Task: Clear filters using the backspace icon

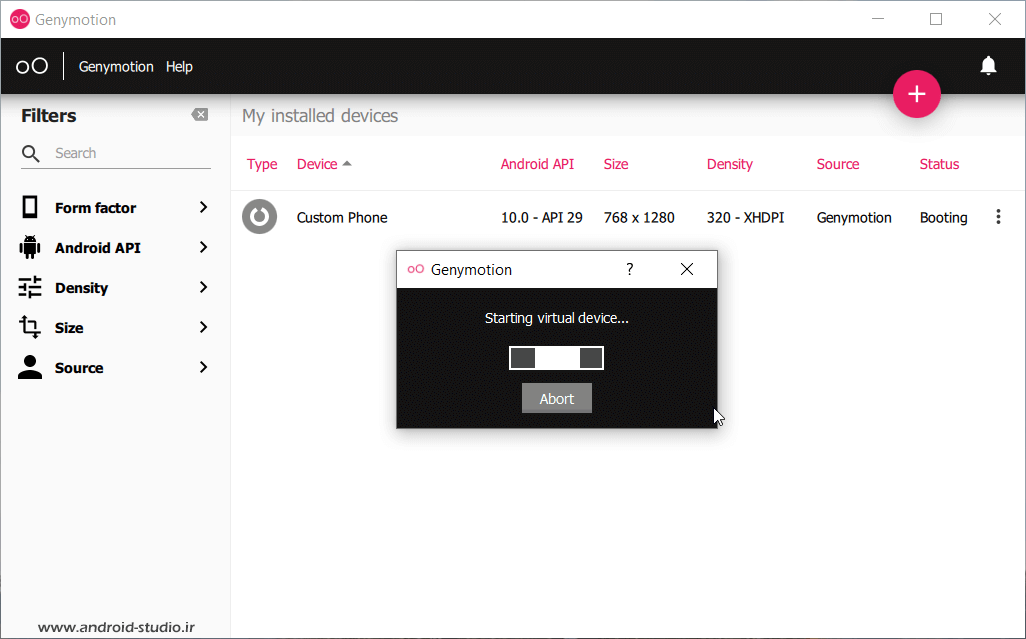Action: pos(200,115)
